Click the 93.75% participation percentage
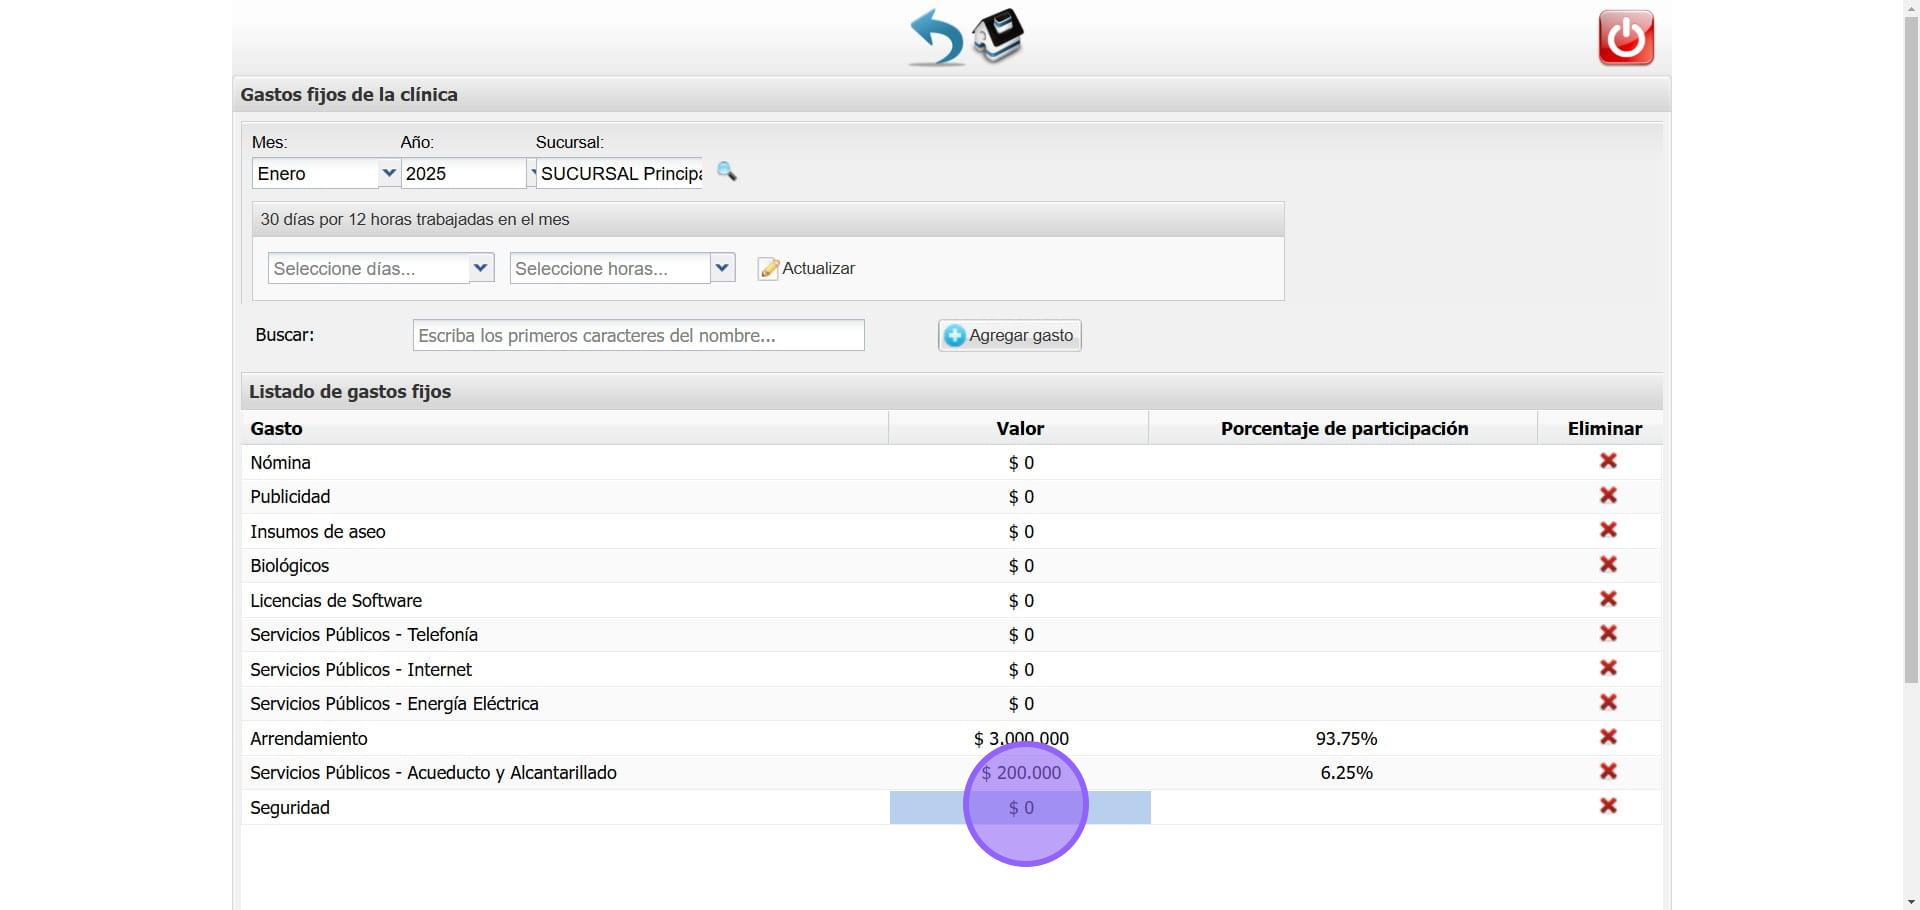 [1346, 738]
